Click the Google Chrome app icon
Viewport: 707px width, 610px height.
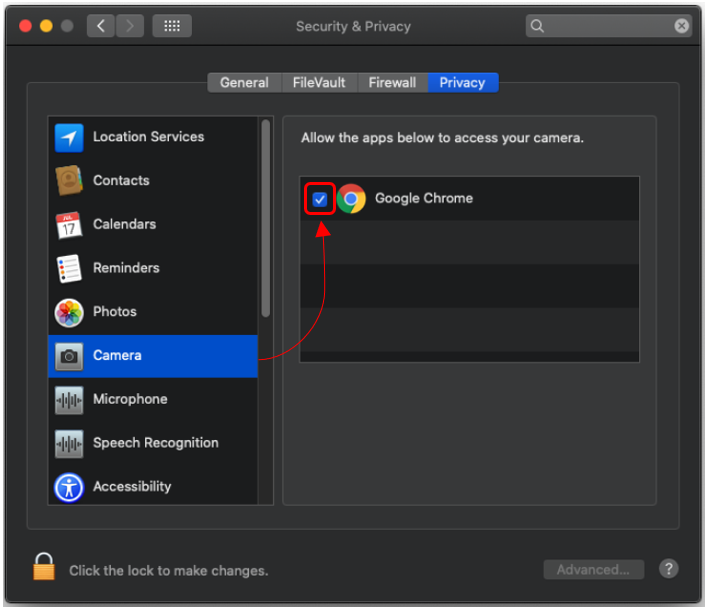click(351, 199)
